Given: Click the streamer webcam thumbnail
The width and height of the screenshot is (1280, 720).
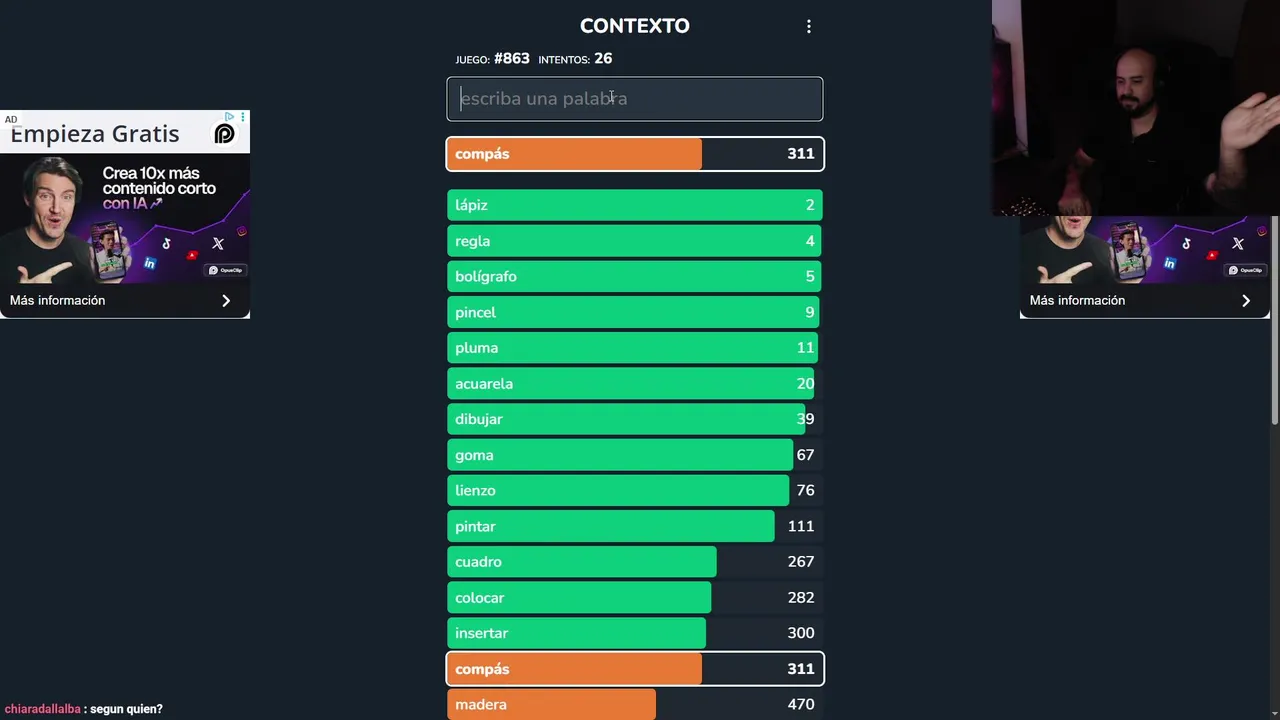Looking at the screenshot, I should coord(1136,108).
